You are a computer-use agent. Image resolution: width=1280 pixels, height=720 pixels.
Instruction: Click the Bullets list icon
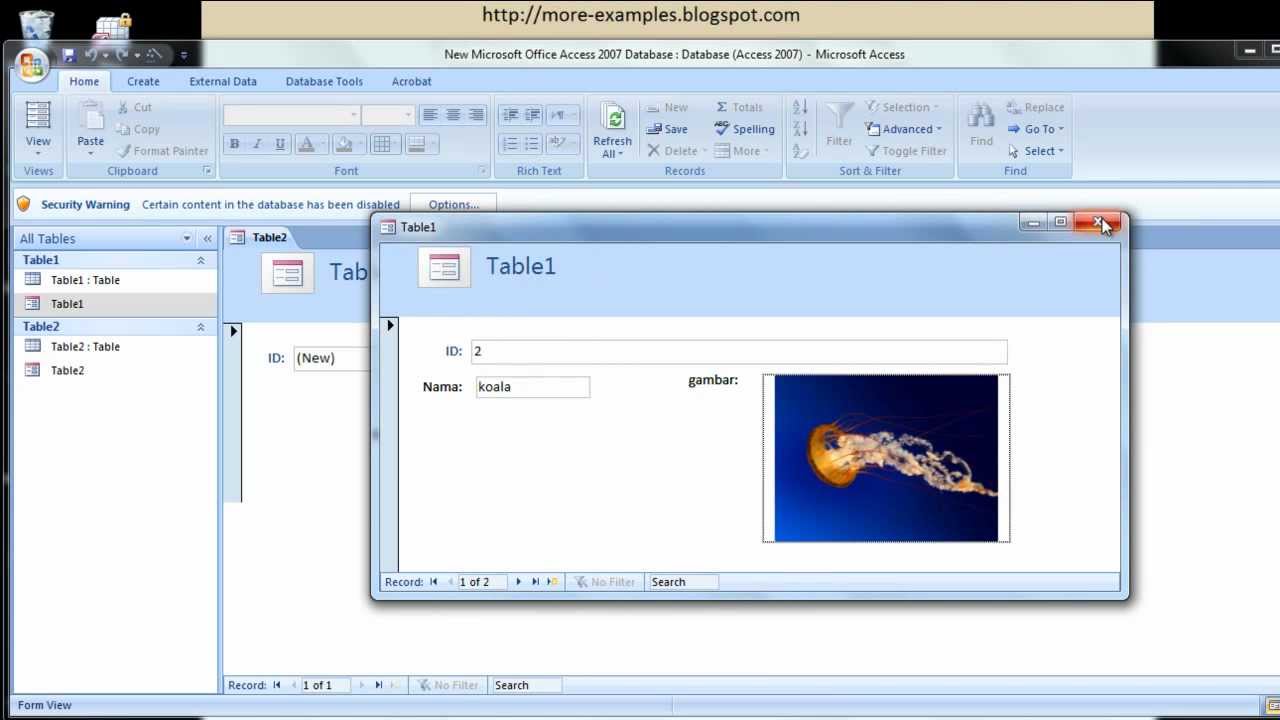point(533,144)
